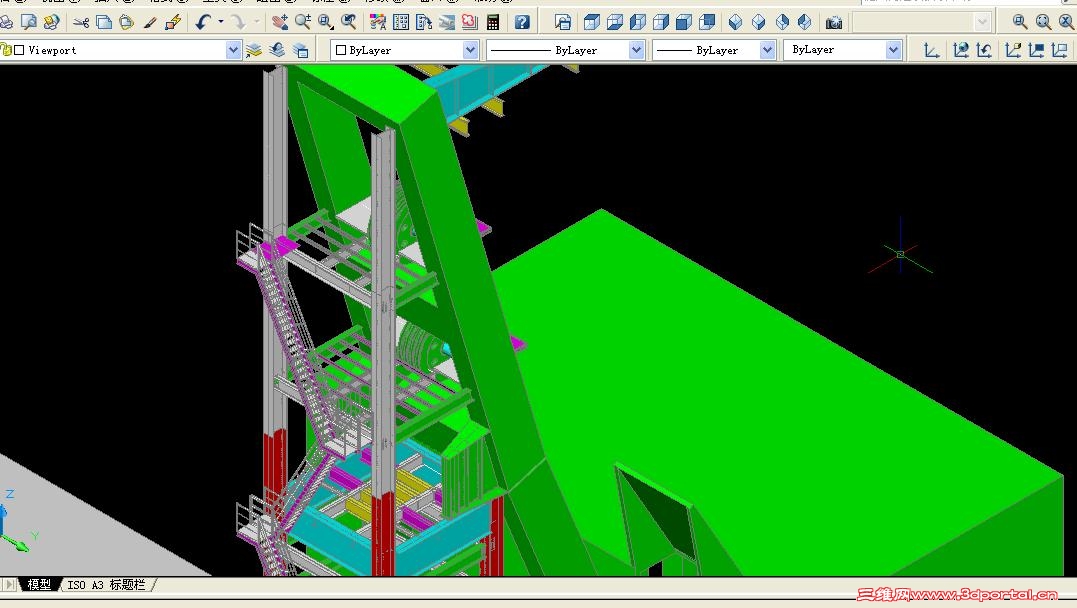The image size is (1077, 608).
Task: Set NW Isometric view
Action: [804, 23]
